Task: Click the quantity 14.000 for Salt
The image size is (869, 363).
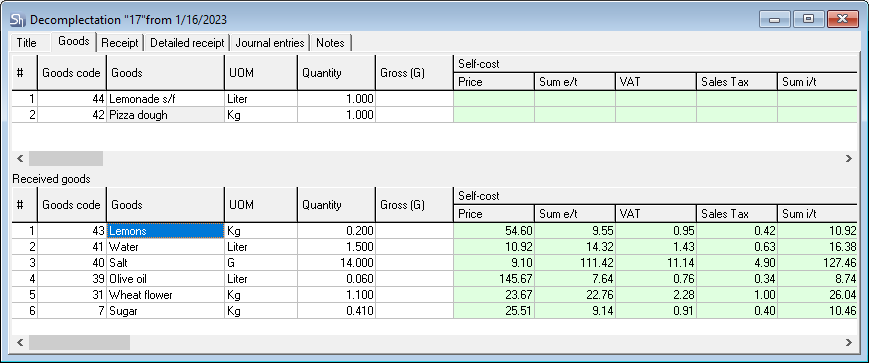Action: (x=336, y=263)
